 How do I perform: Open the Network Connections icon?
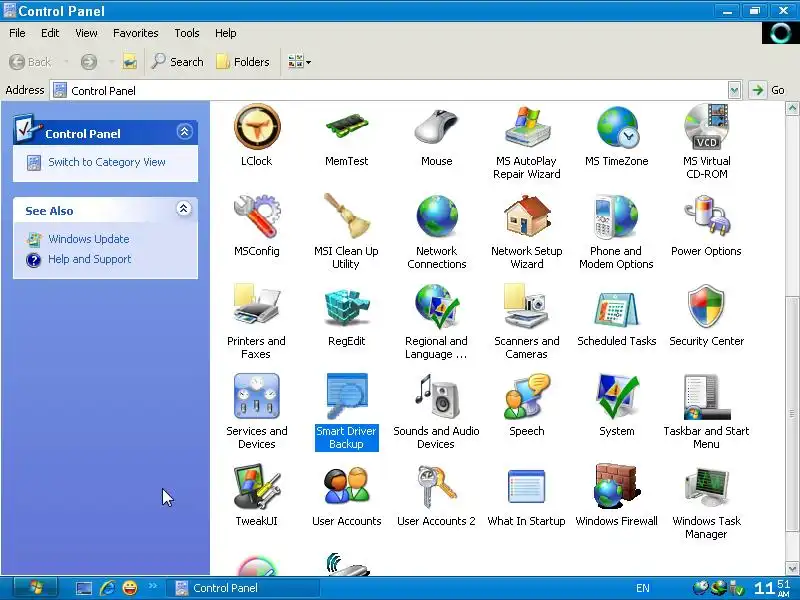coord(437,216)
